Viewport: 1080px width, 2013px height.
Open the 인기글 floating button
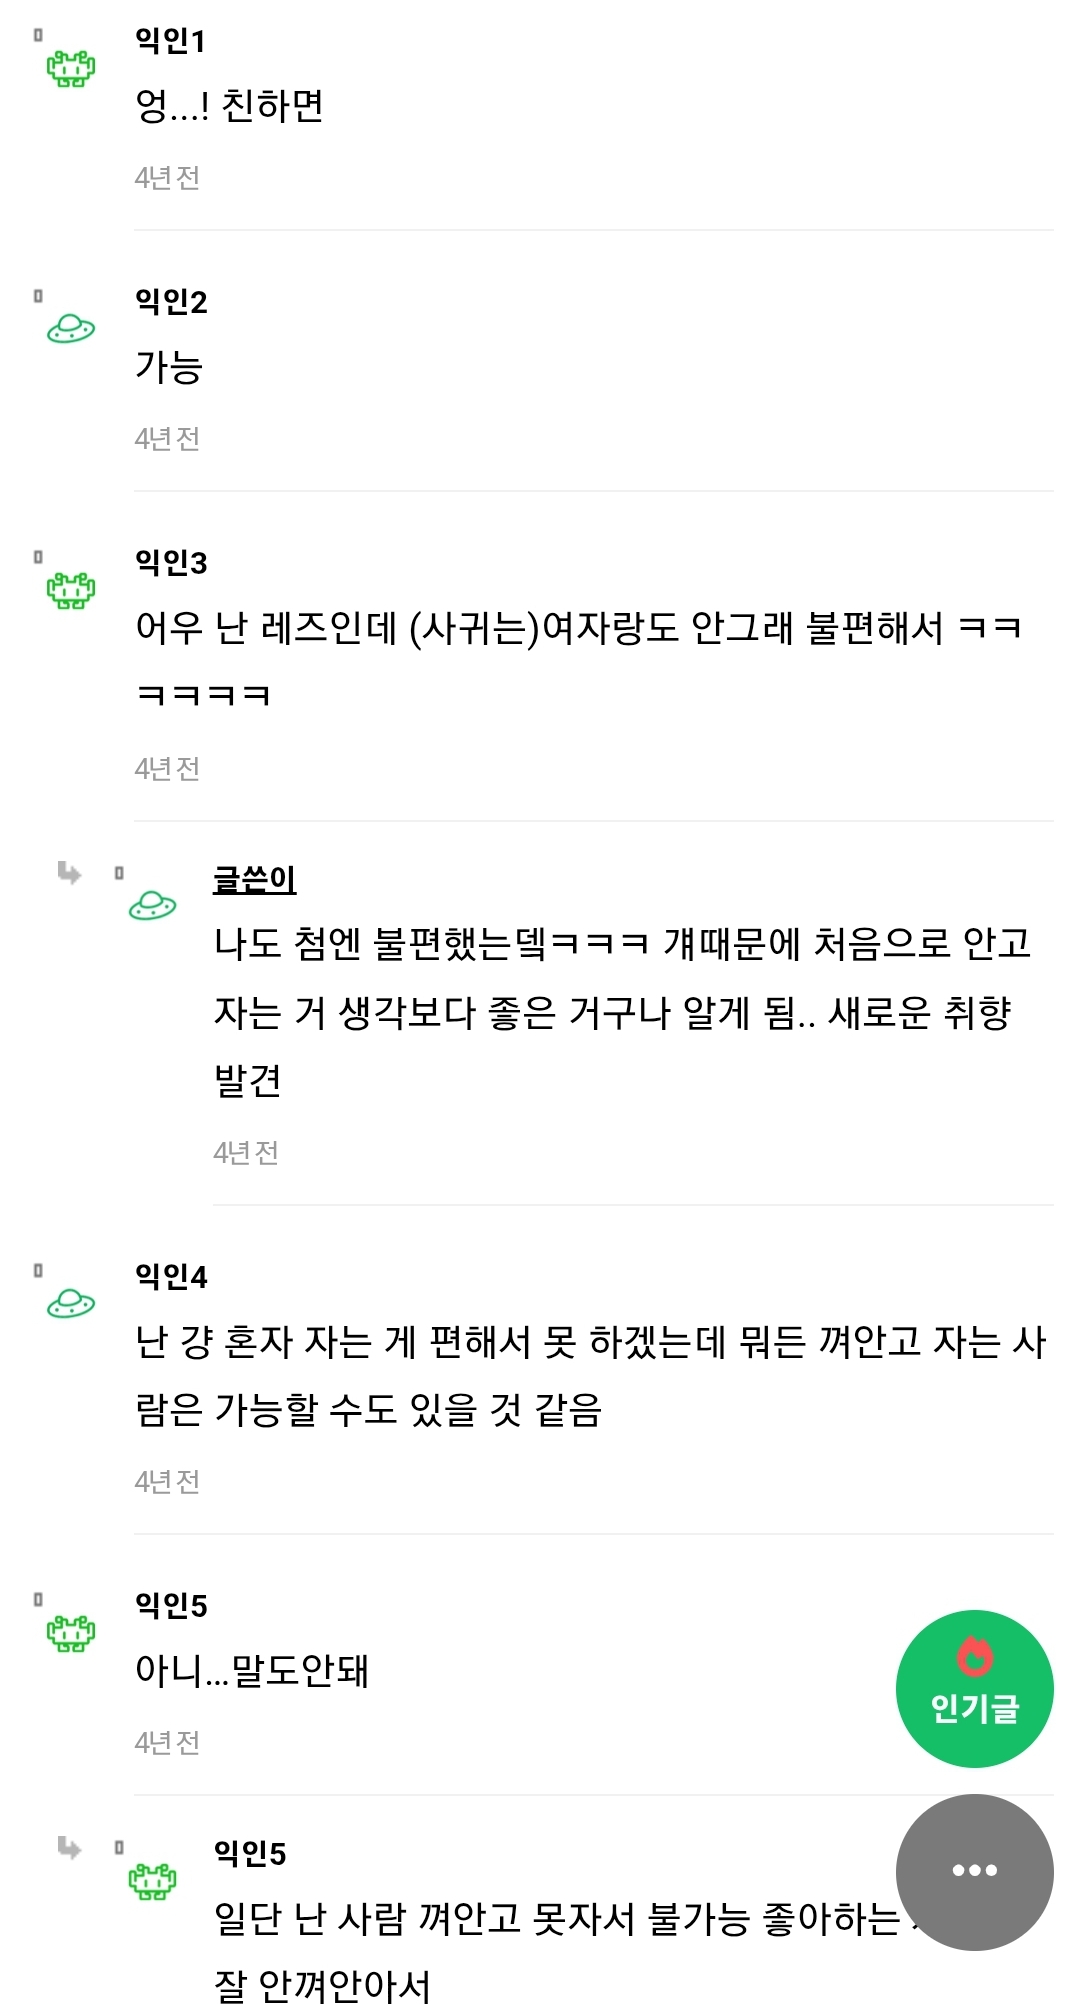click(x=974, y=1688)
